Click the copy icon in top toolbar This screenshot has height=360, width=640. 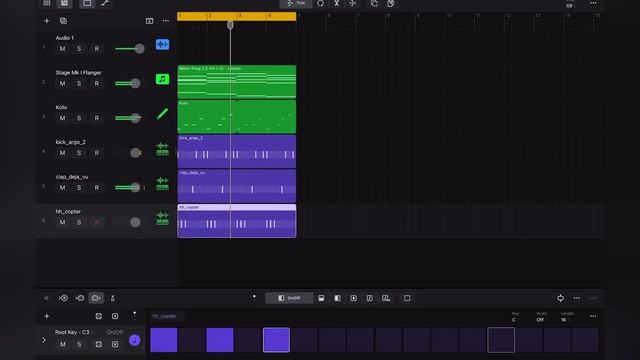pos(374,3)
